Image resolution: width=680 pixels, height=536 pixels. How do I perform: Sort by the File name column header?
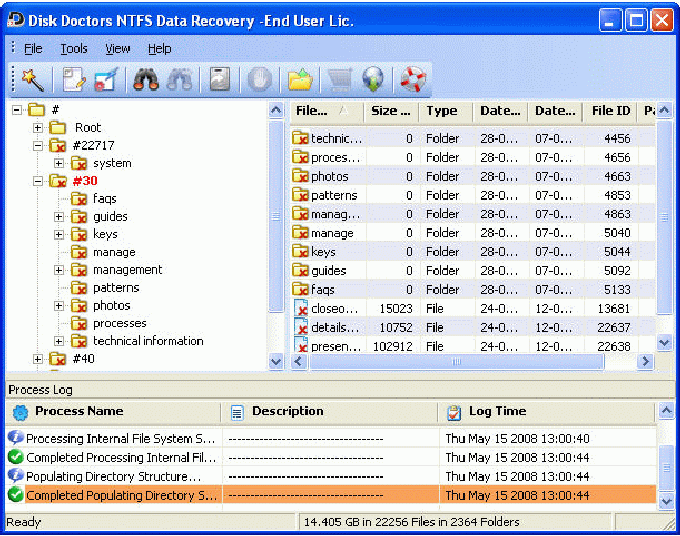(x=327, y=111)
